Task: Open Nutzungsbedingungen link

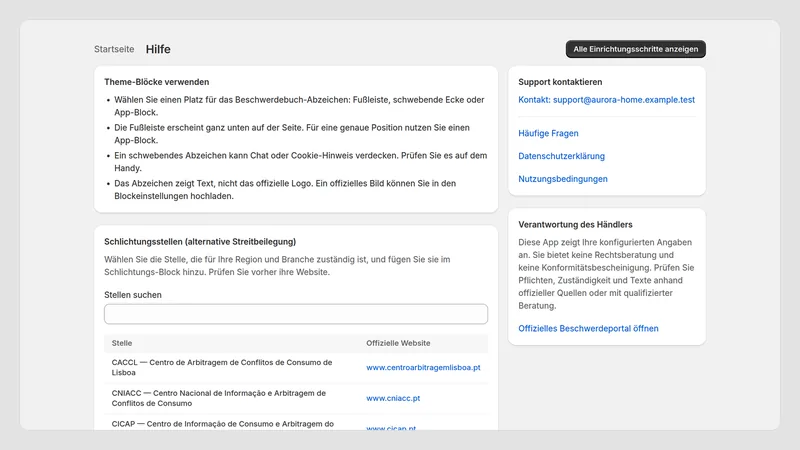Action: [563, 179]
